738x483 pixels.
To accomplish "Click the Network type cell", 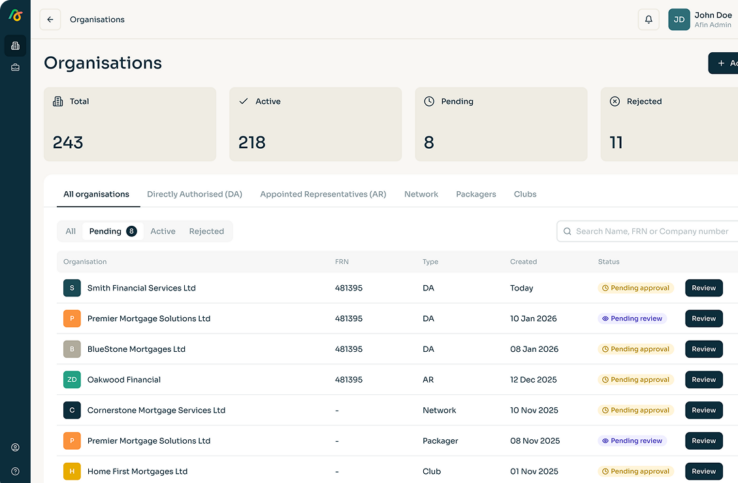I will [439, 410].
